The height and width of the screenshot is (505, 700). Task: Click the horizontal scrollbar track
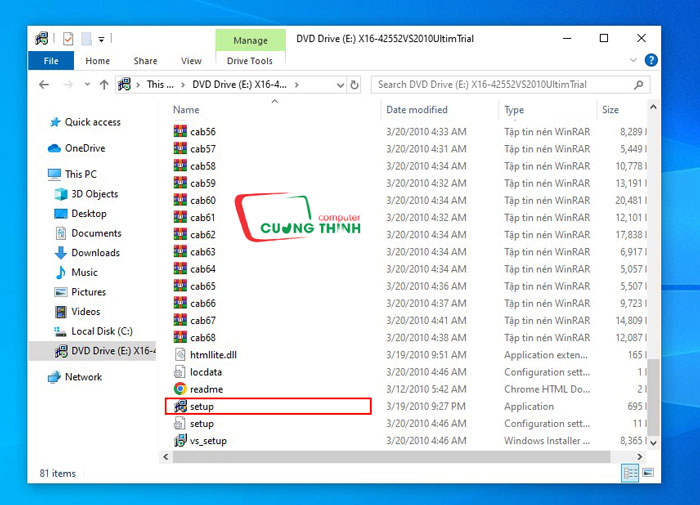click(x=392, y=457)
